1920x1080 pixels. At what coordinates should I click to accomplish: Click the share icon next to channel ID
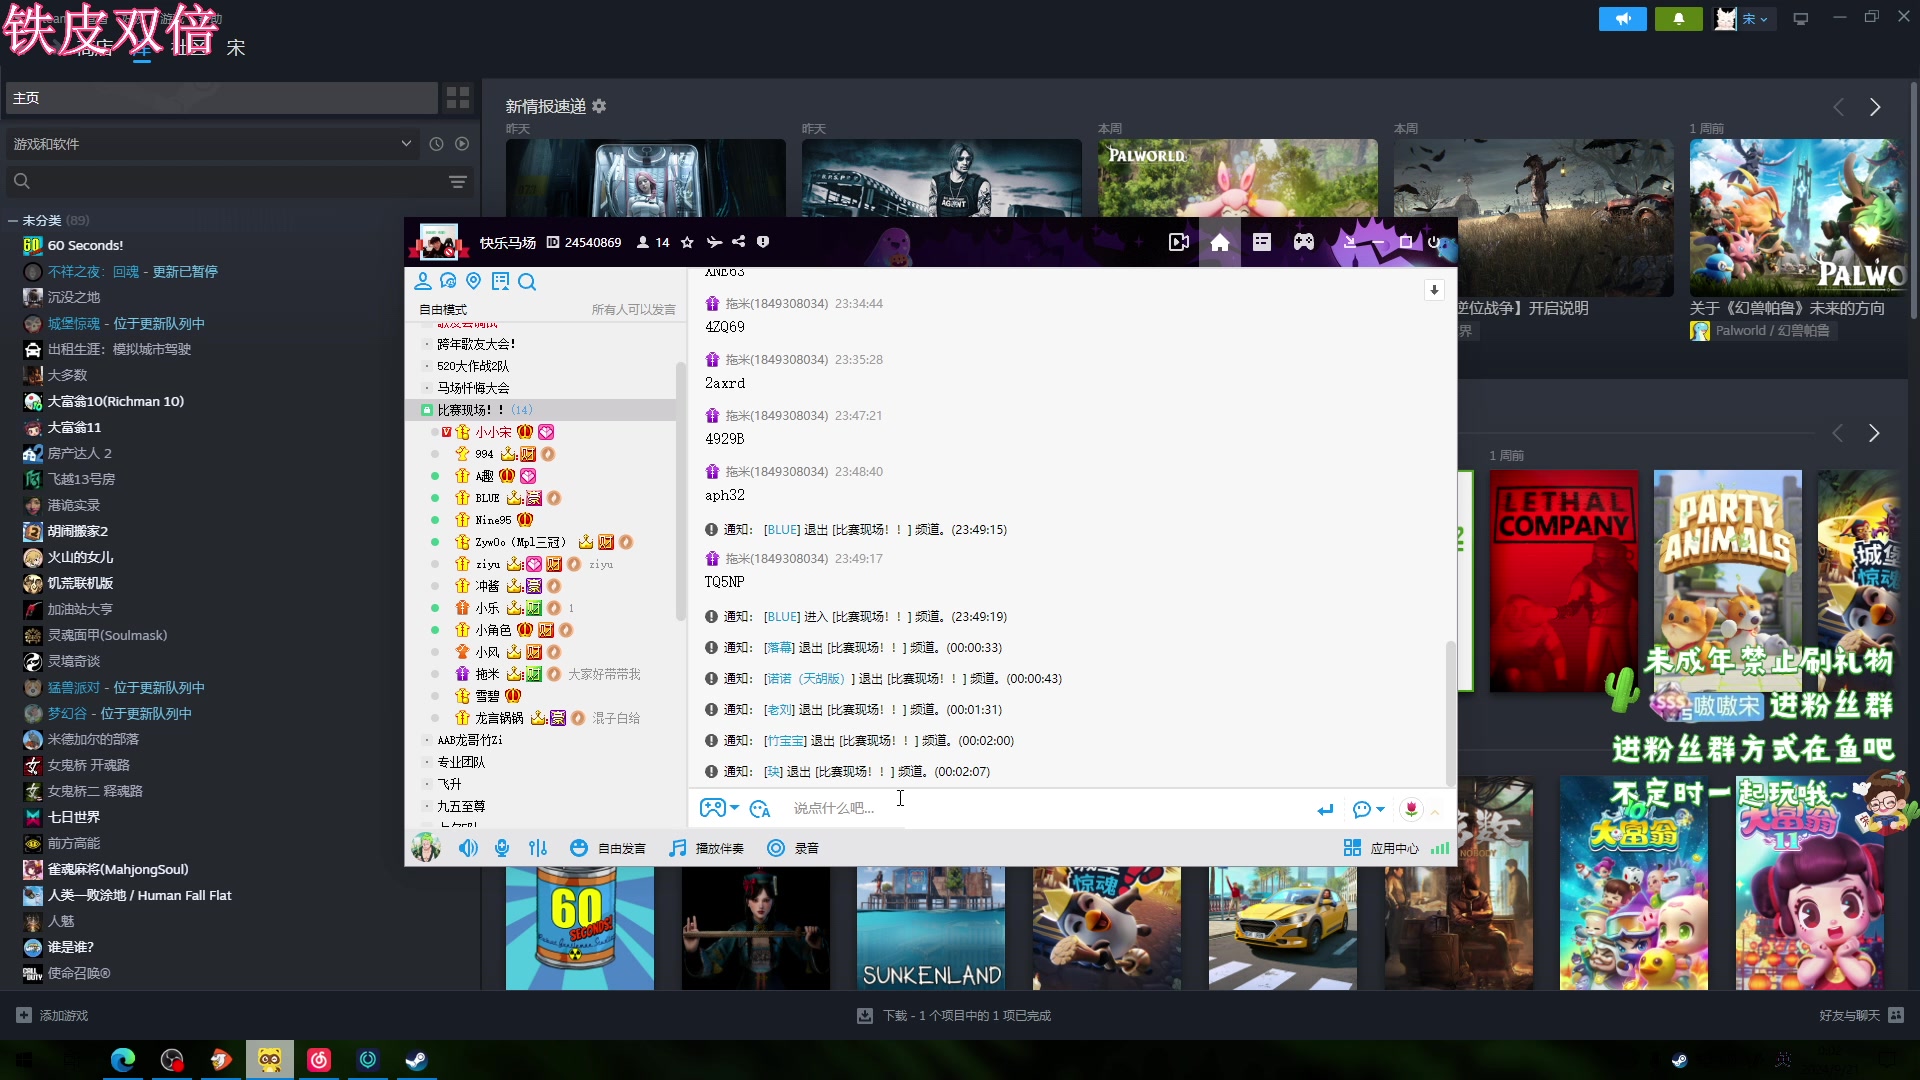738,242
